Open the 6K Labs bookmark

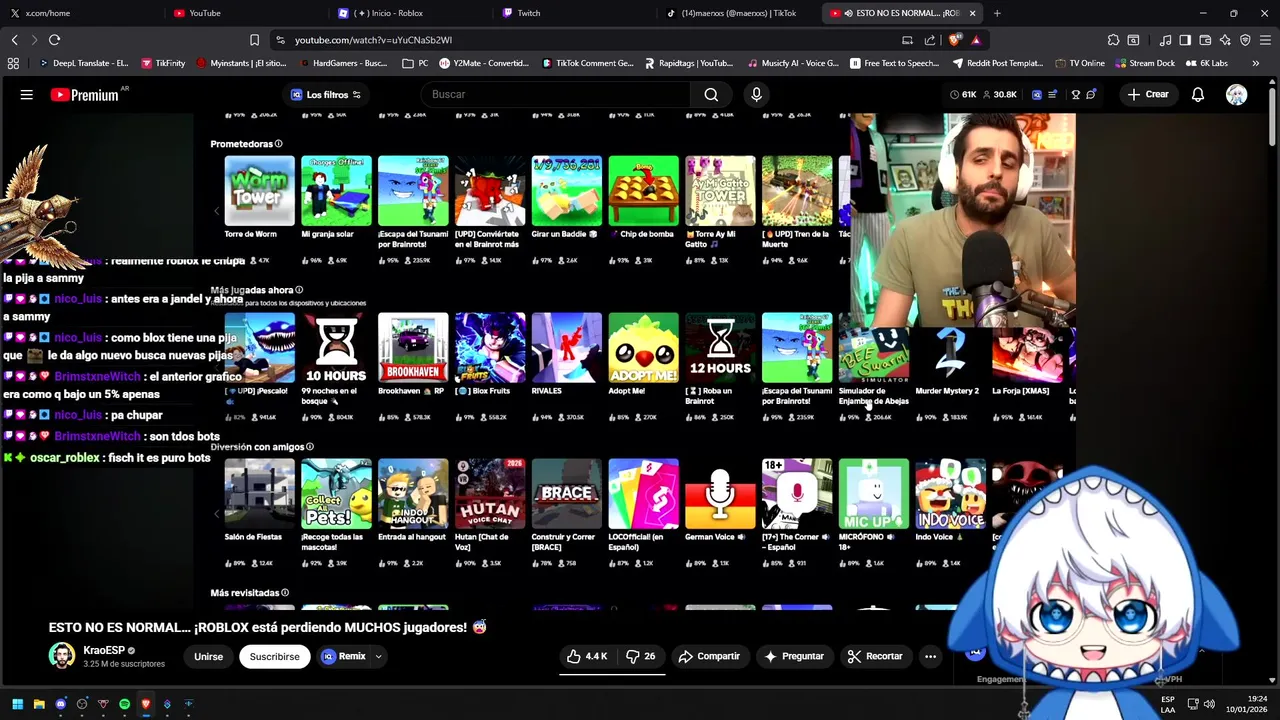(x=1207, y=63)
